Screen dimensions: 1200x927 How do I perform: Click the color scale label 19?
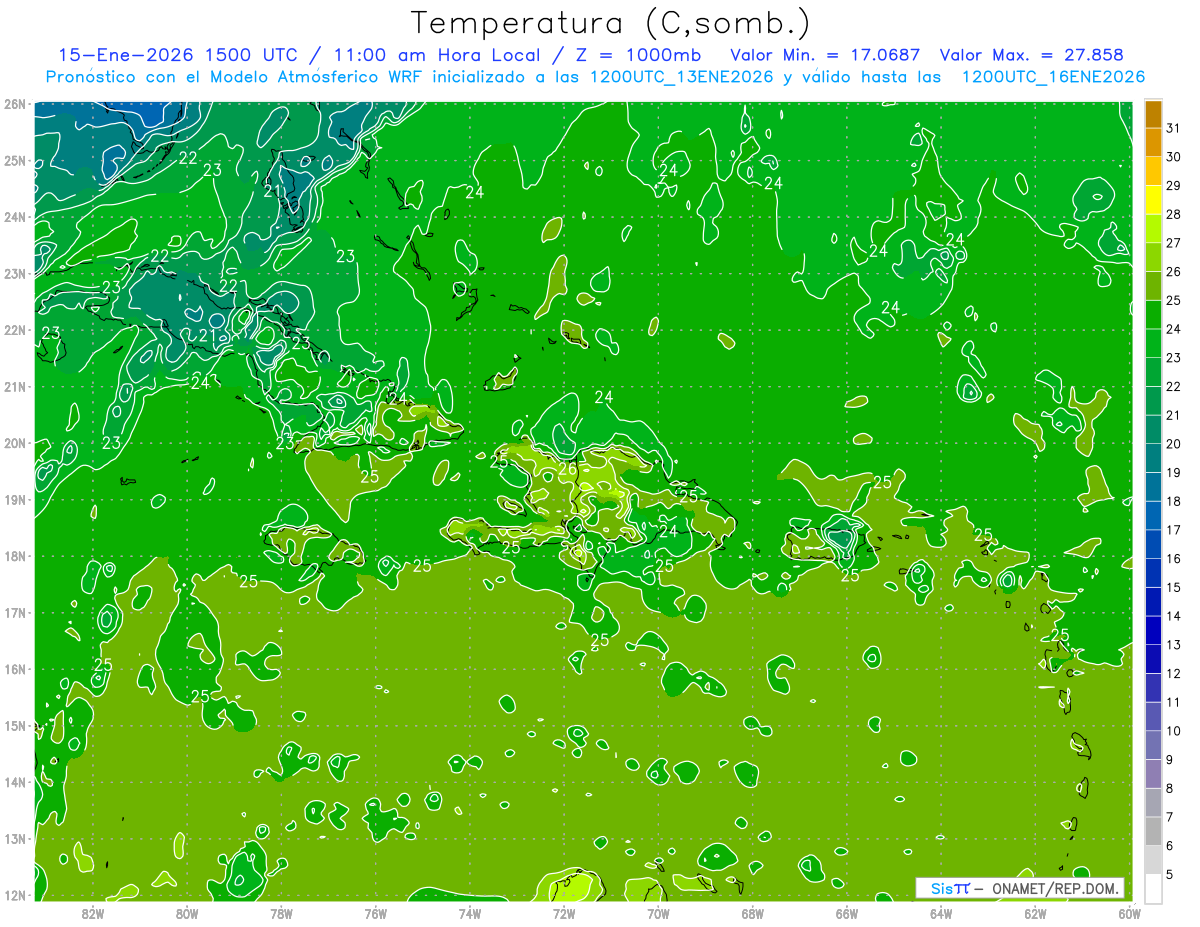coord(1173,472)
